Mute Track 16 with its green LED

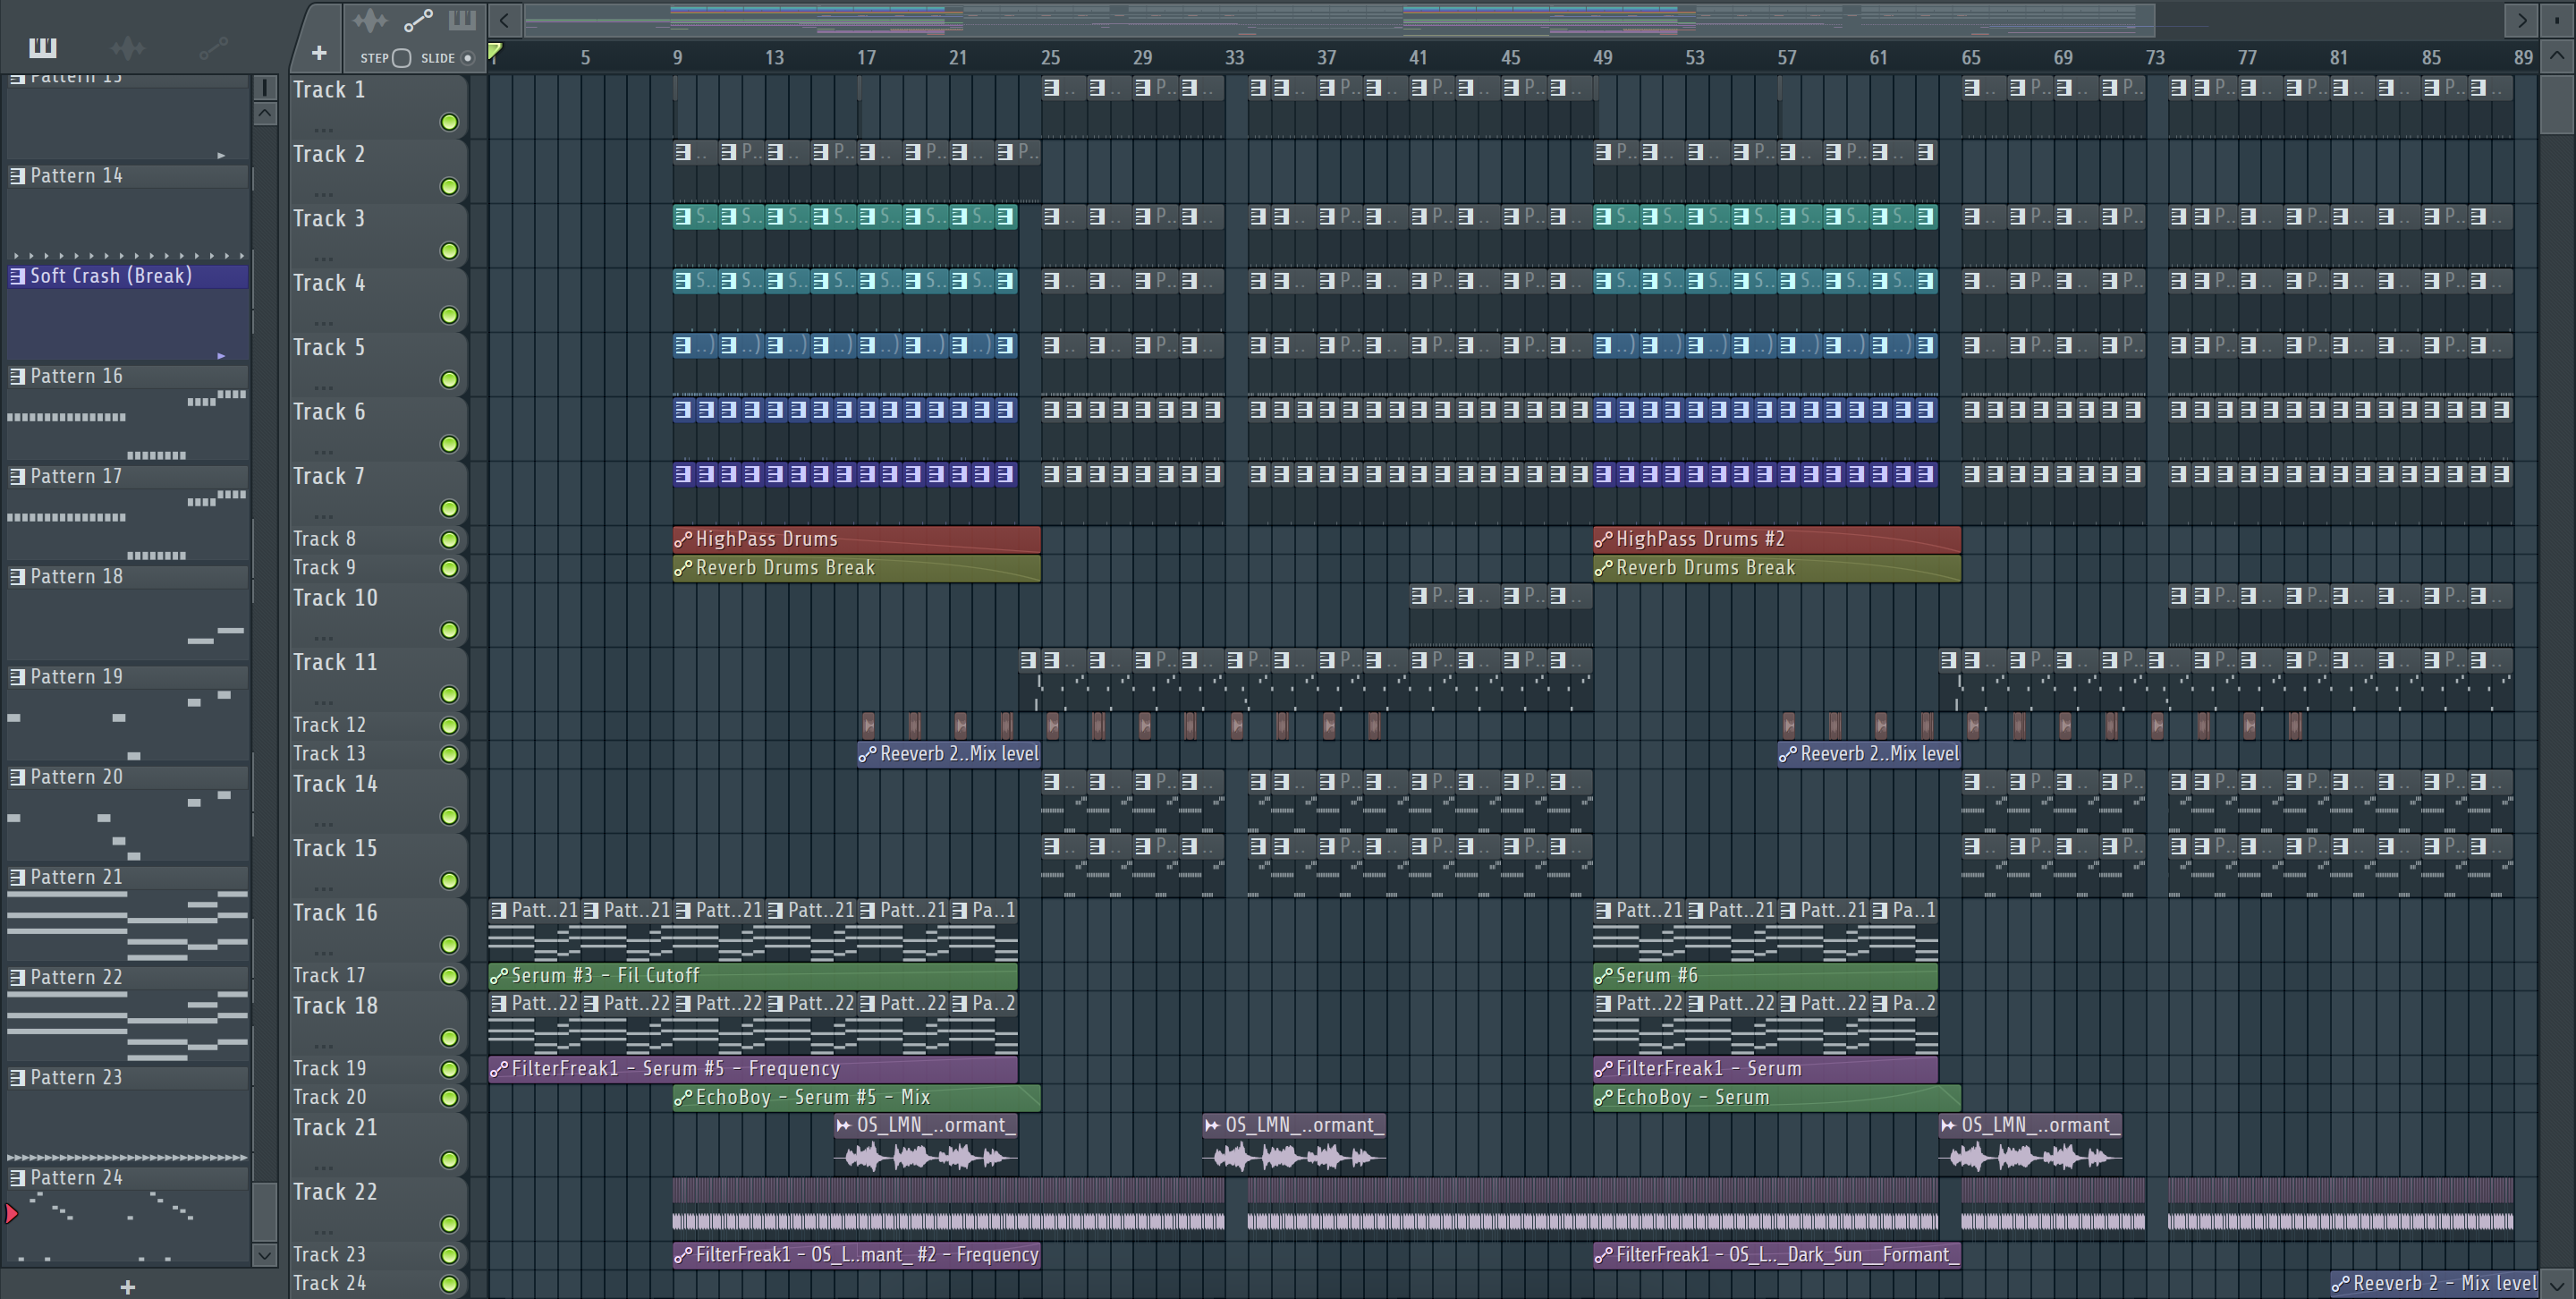point(450,945)
